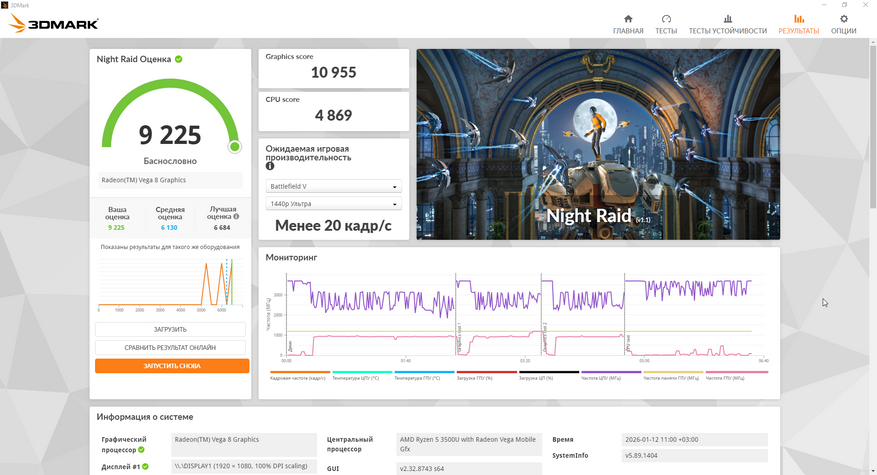The image size is (877, 475).
Task: Select the РЕЗУЛЬТАТЫ results tab
Action: click(799, 25)
